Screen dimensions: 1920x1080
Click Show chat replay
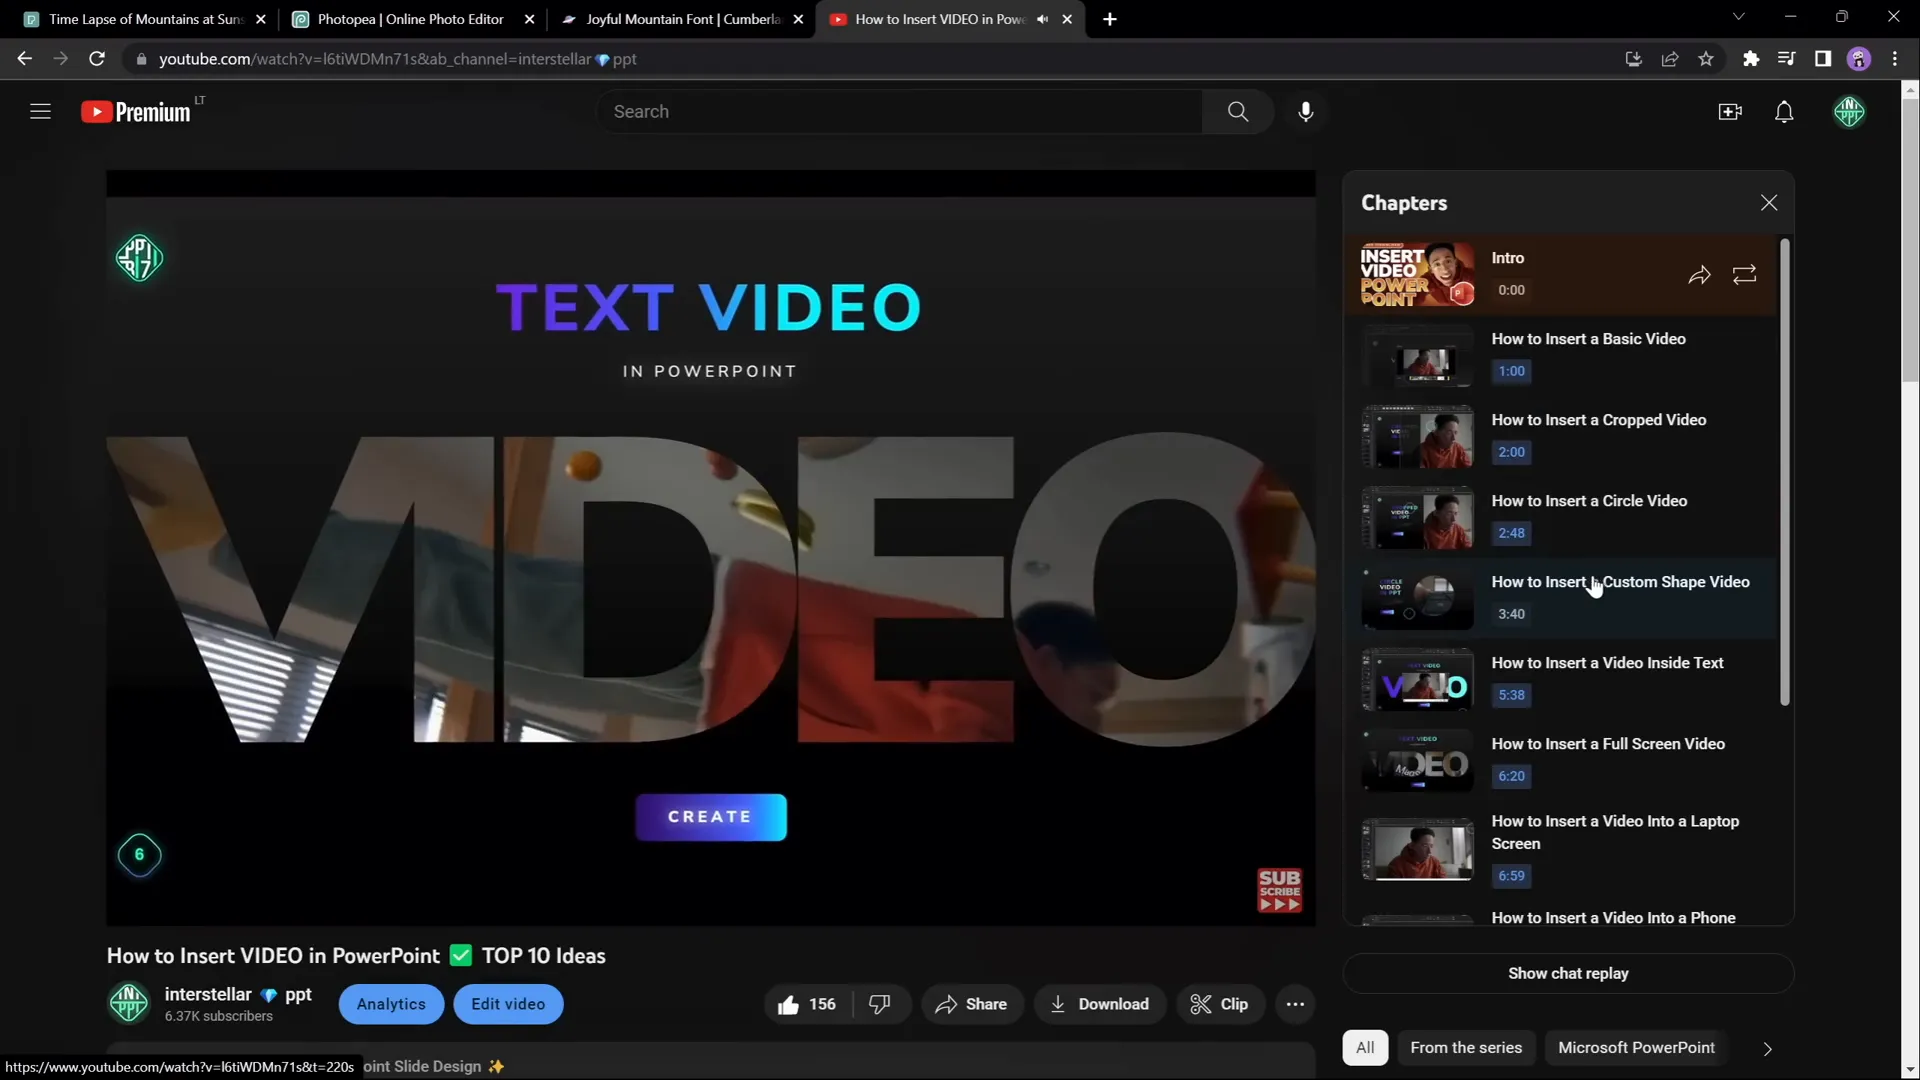click(1568, 972)
